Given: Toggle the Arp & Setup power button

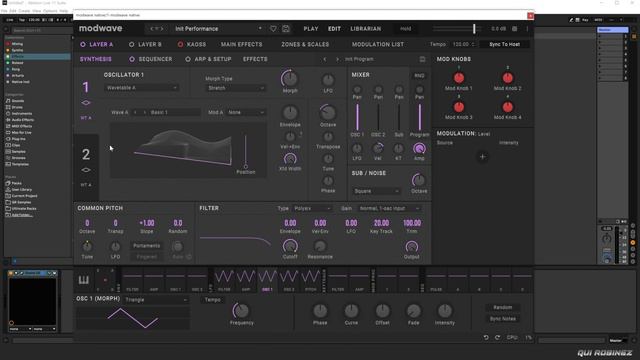Looking at the screenshot, I should click(188, 60).
